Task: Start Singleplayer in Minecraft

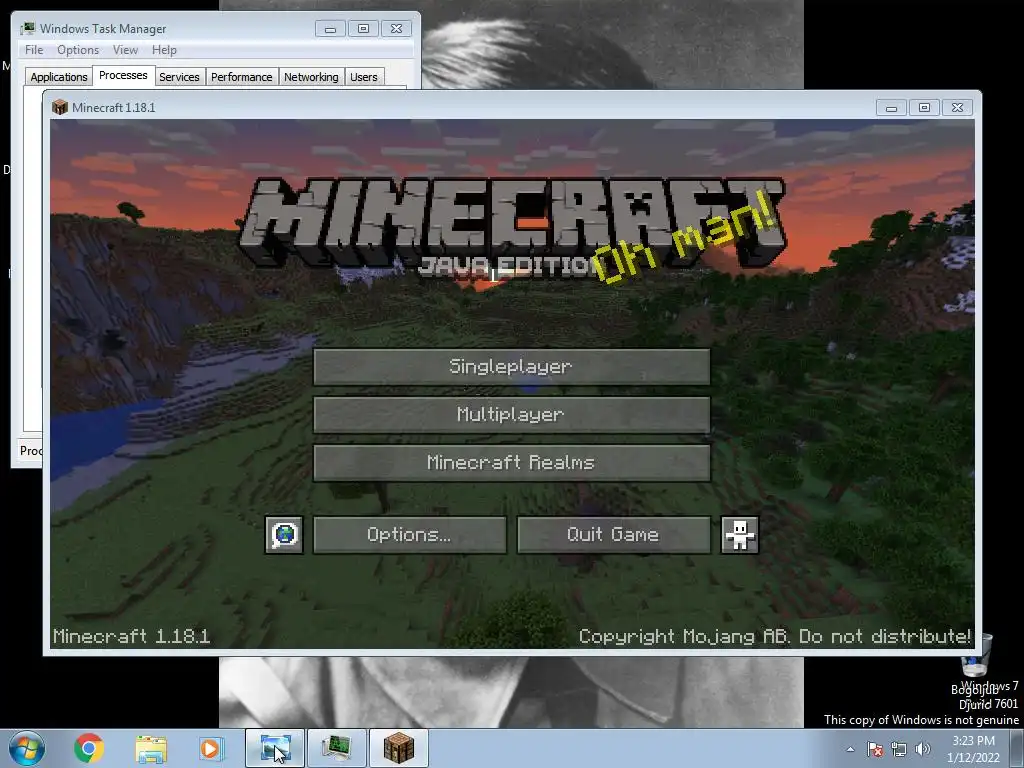Action: [x=511, y=366]
